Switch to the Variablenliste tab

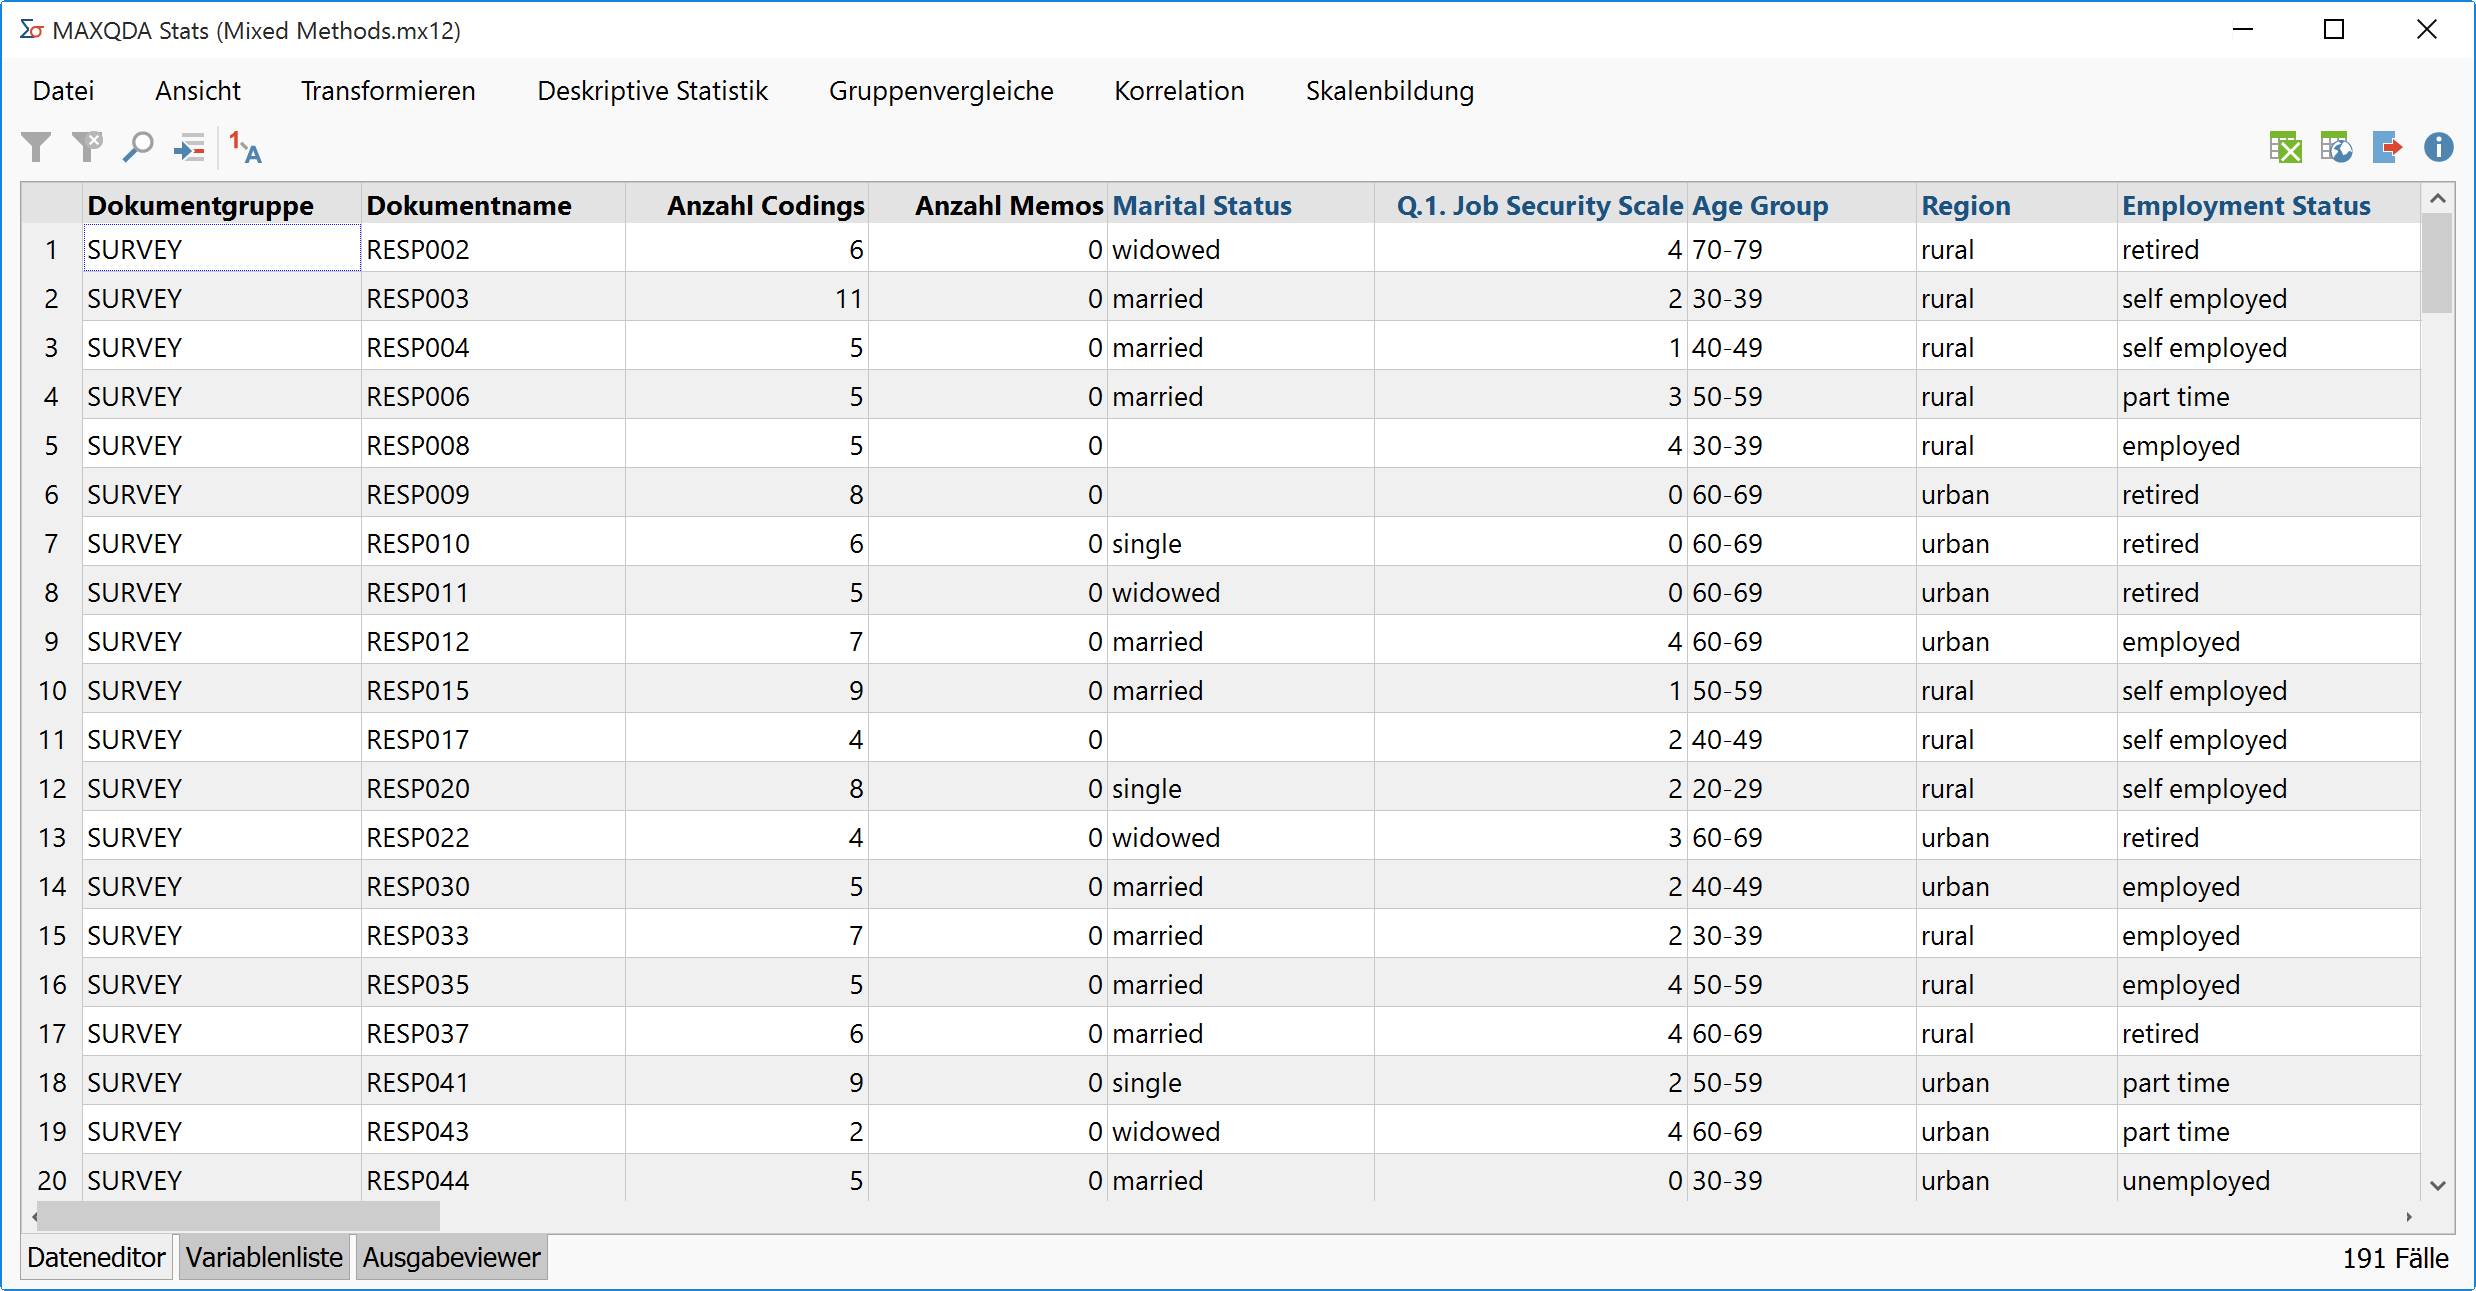[x=264, y=1257]
